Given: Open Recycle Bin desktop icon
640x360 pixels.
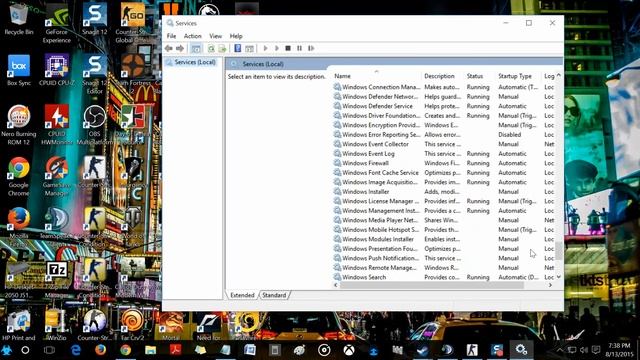Looking at the screenshot, I should point(18,20).
